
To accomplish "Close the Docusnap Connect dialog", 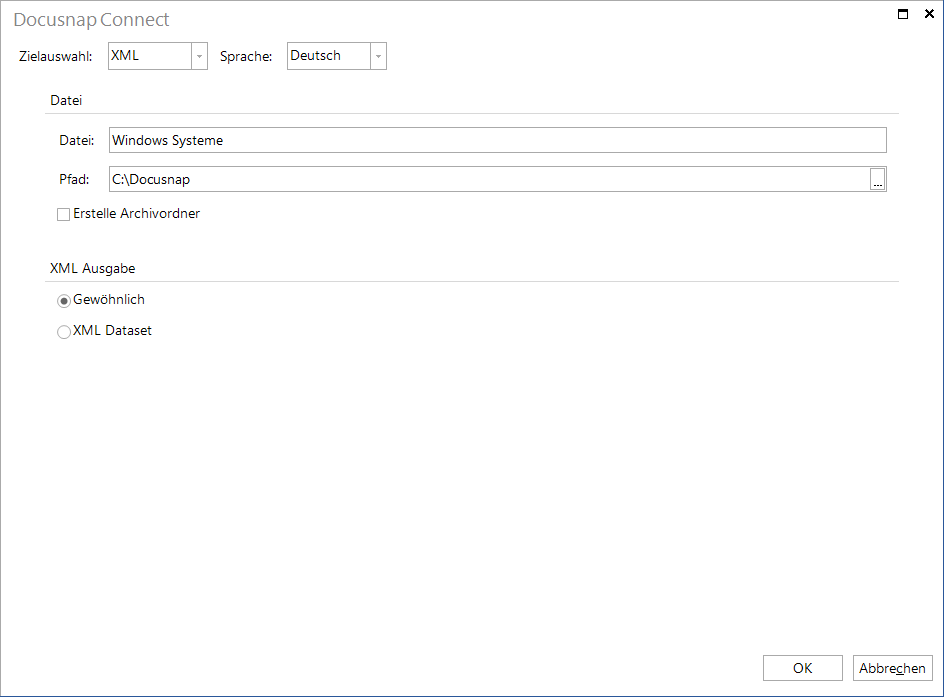I will (x=929, y=14).
